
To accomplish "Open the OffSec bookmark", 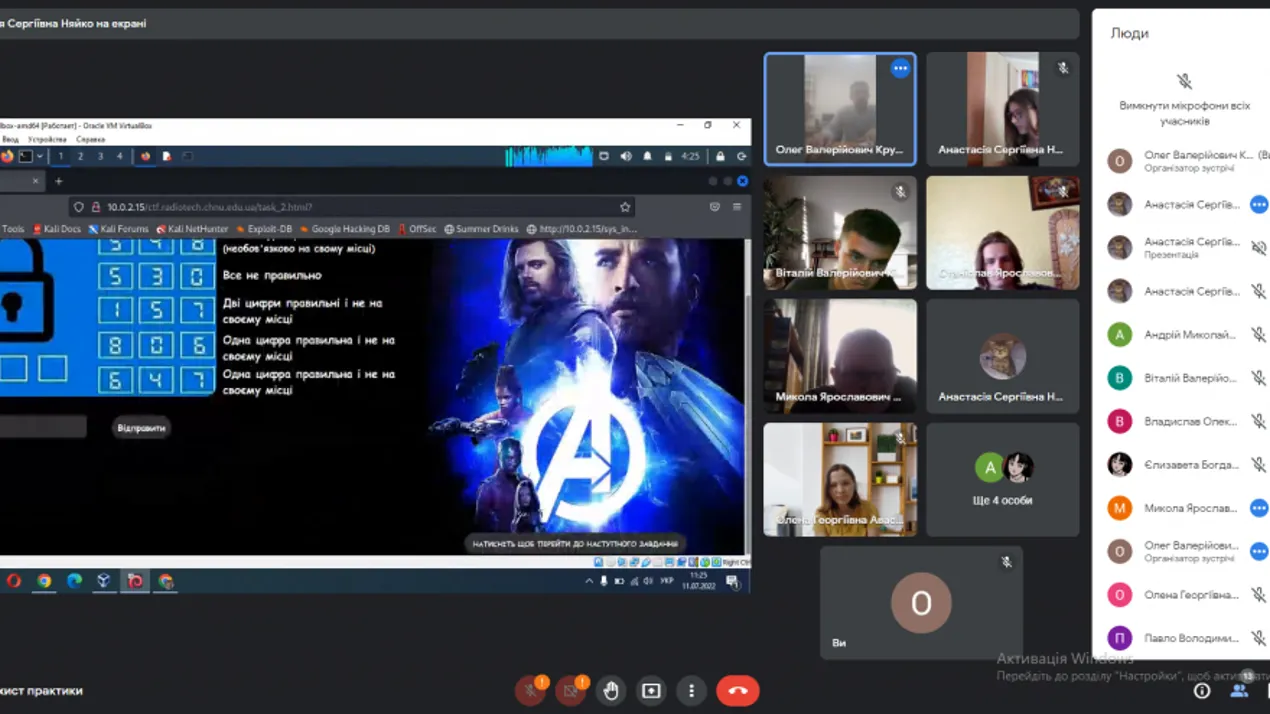I will tap(417, 229).
